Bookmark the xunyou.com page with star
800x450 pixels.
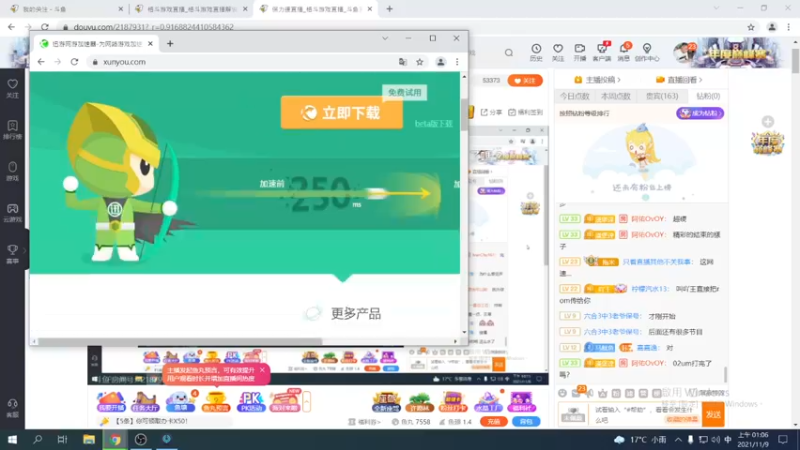click(419, 62)
